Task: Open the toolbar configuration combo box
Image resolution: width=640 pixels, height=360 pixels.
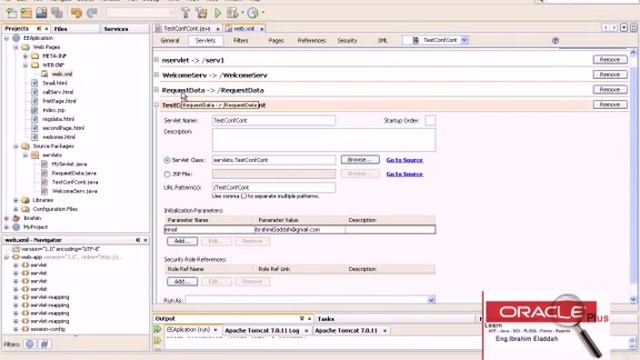Action: tap(140, 13)
